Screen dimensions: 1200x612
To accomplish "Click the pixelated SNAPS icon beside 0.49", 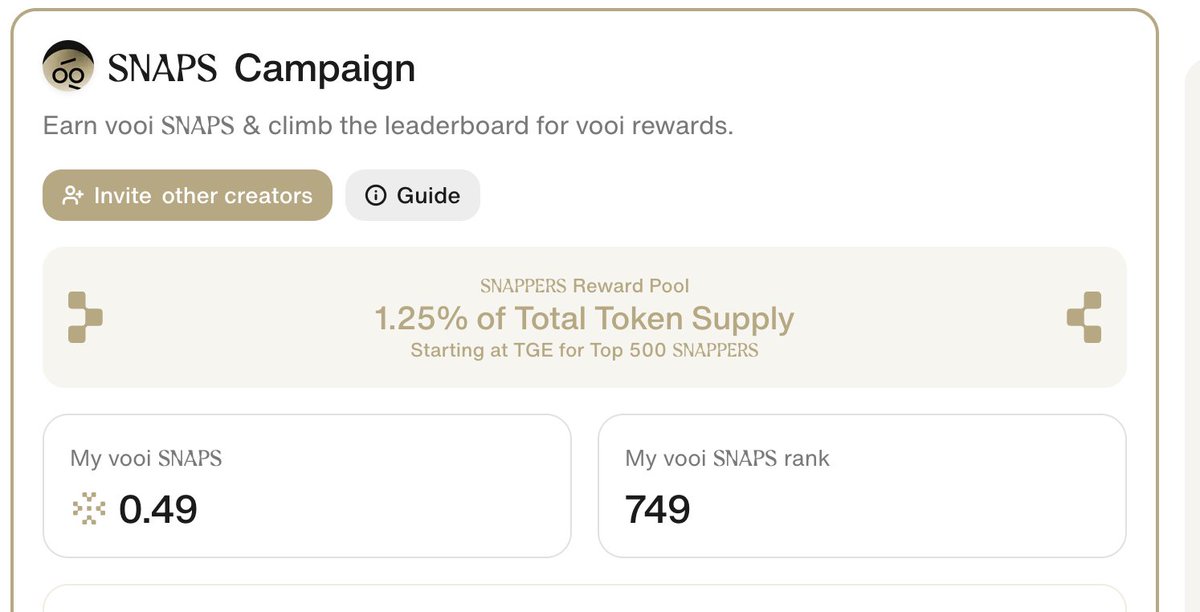I will click(x=90, y=510).
